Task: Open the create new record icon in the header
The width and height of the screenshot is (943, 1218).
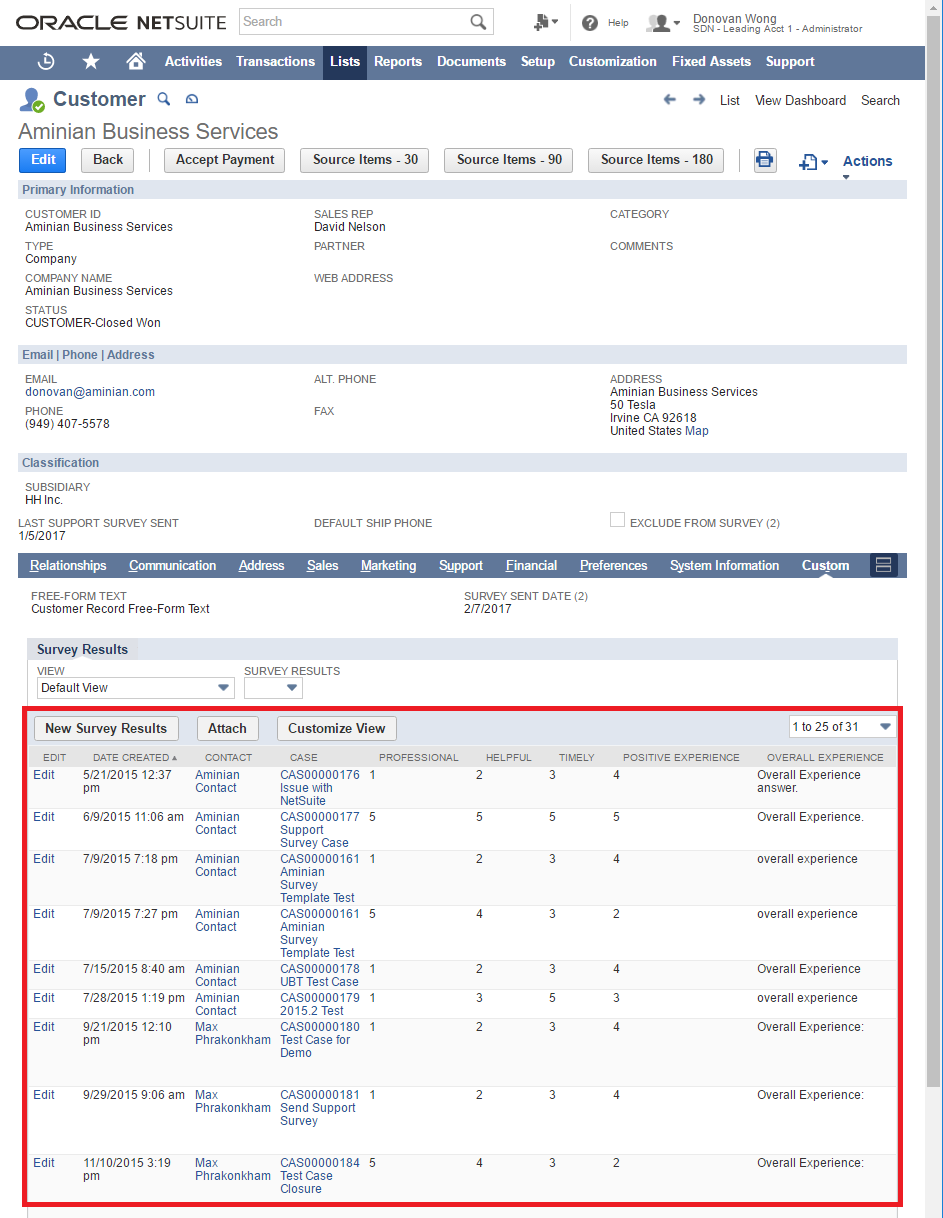Action: click(x=545, y=22)
